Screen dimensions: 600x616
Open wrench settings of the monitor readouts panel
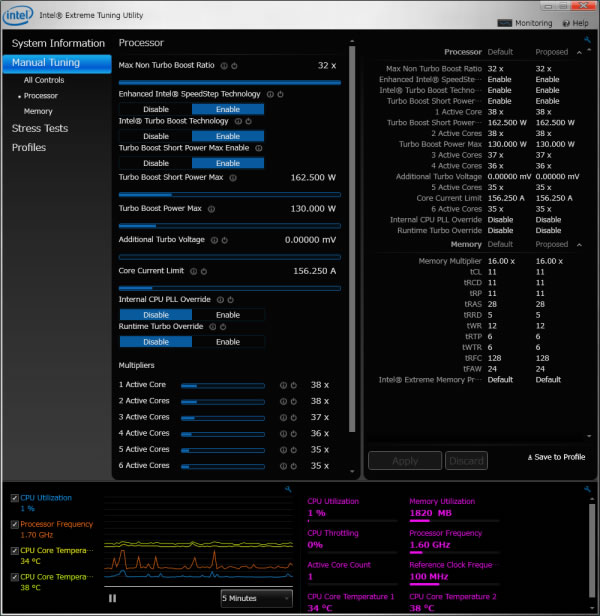587,489
